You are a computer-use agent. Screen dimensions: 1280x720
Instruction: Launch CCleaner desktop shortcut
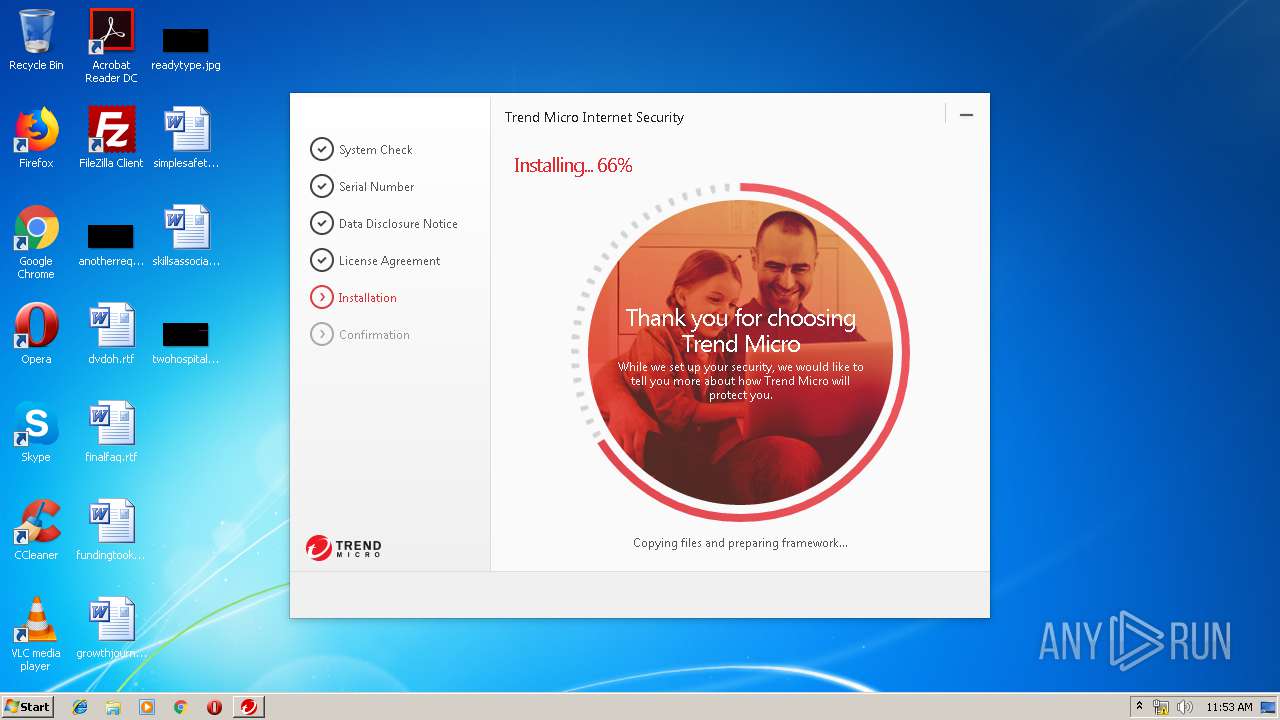pyautogui.click(x=36, y=531)
